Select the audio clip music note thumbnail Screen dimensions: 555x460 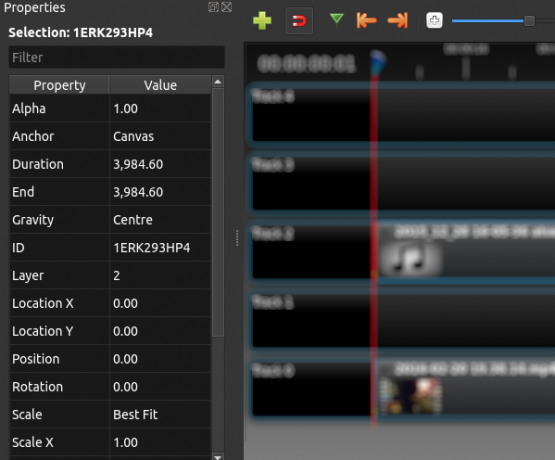point(411,258)
